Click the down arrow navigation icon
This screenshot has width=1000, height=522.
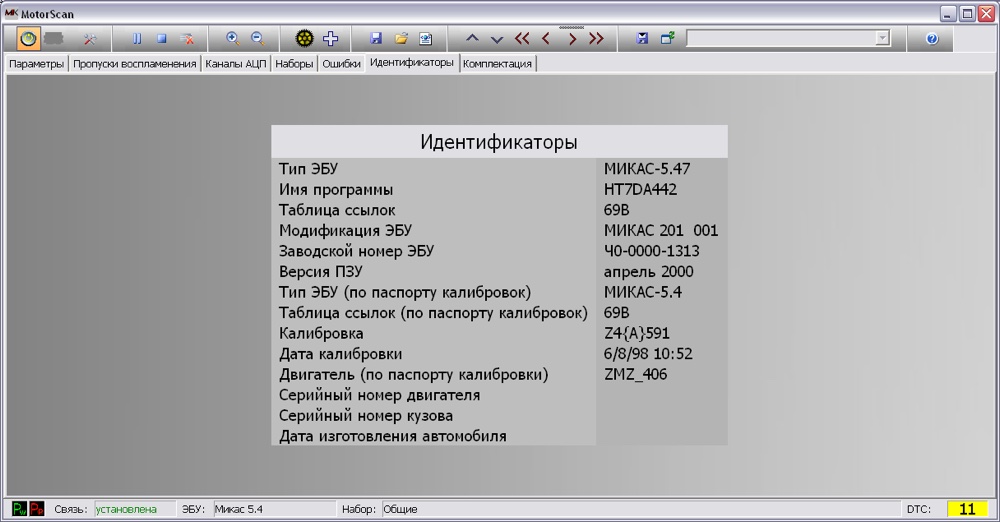pos(497,40)
